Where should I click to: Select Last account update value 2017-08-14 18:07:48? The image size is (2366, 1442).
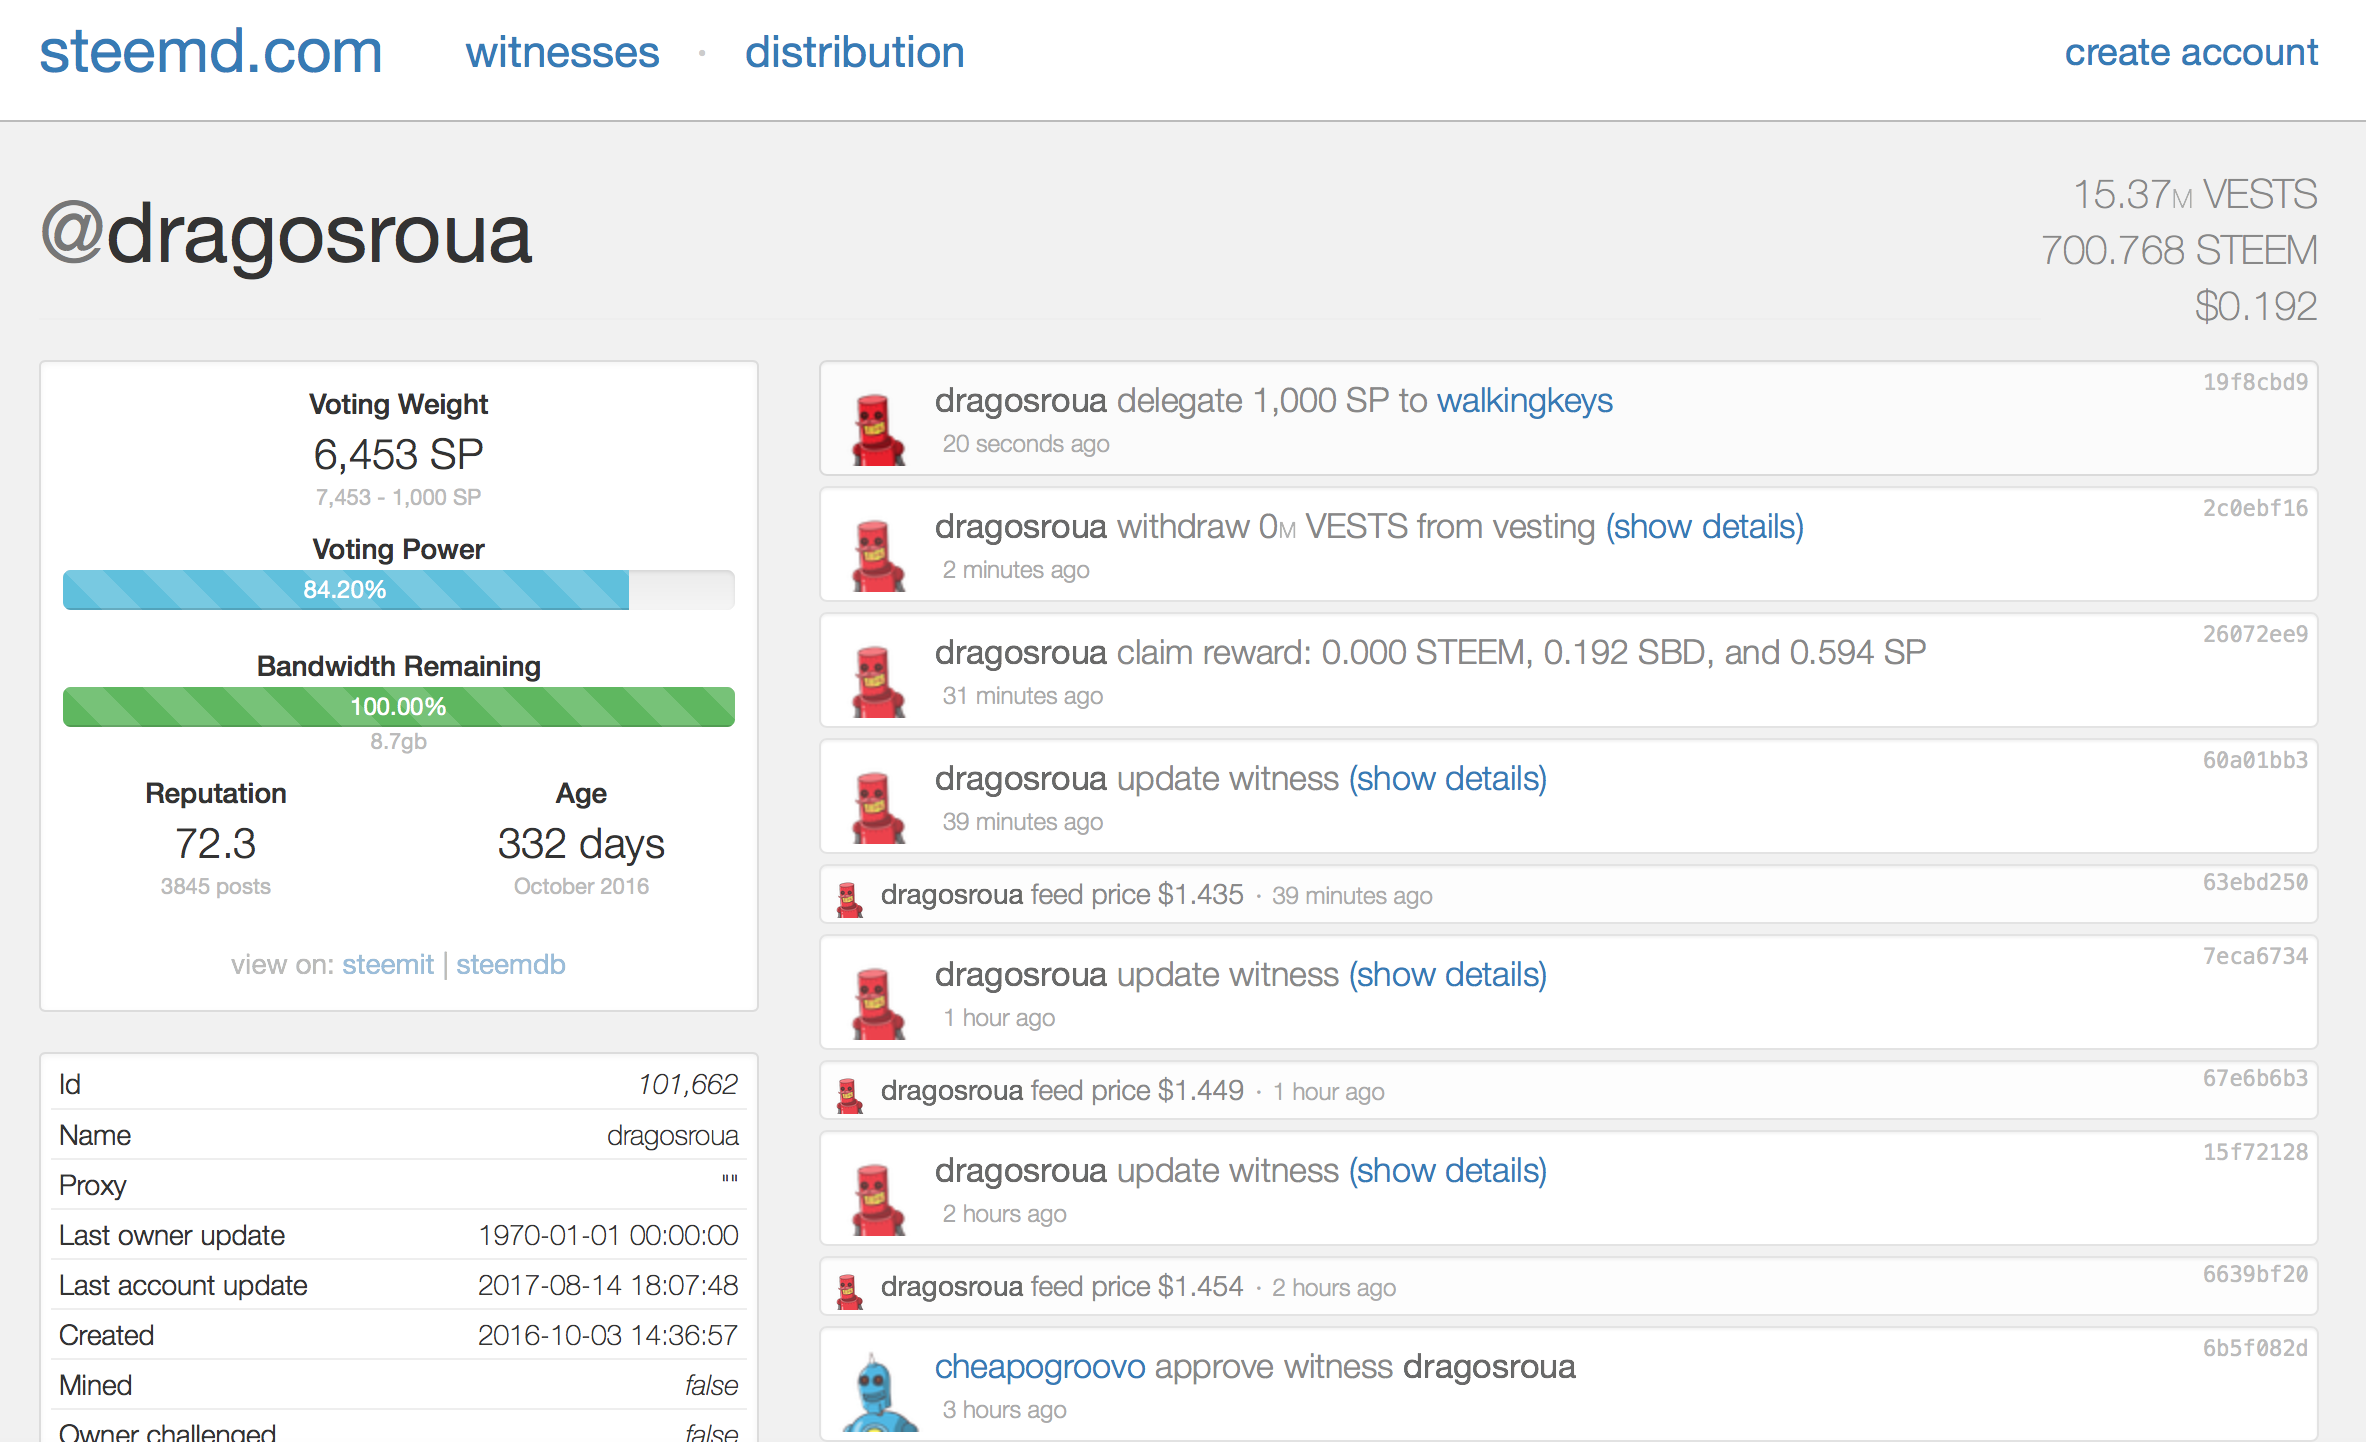coord(608,1285)
